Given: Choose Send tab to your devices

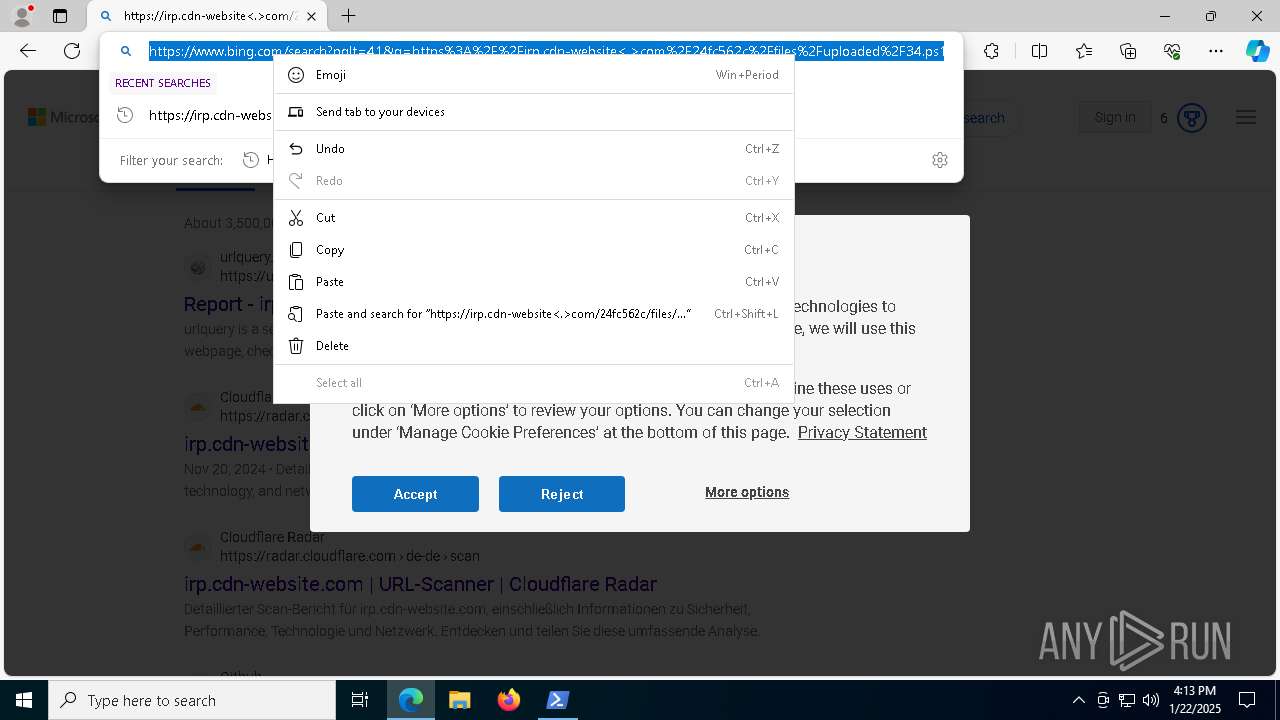Looking at the screenshot, I should pyautogui.click(x=534, y=112).
